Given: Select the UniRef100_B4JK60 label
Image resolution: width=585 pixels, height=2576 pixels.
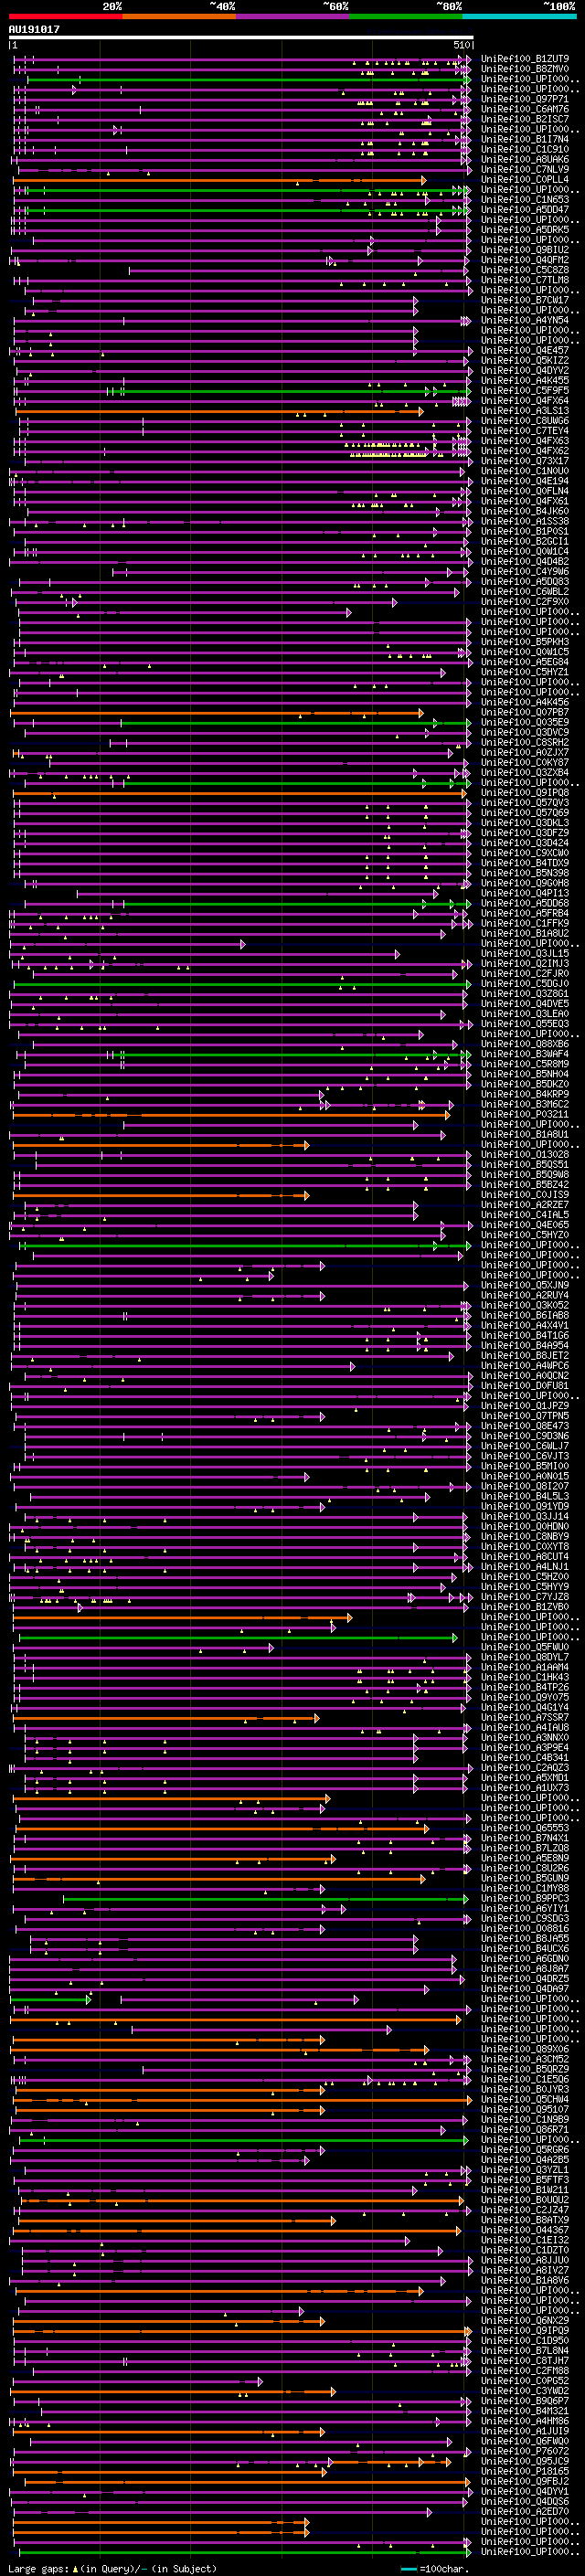Looking at the screenshot, I should [x=525, y=511].
